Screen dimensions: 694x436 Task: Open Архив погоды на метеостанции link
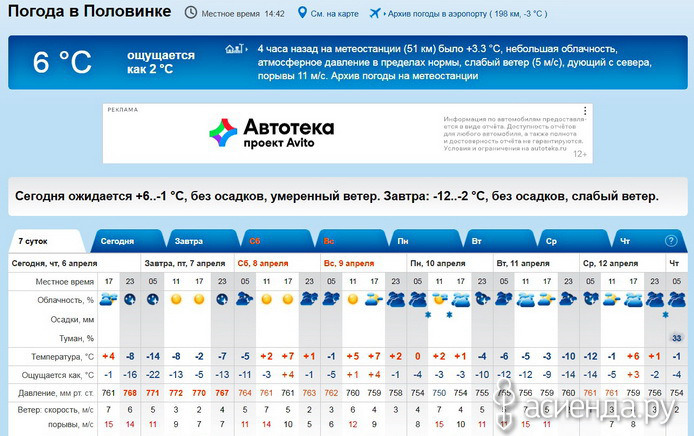coord(405,76)
